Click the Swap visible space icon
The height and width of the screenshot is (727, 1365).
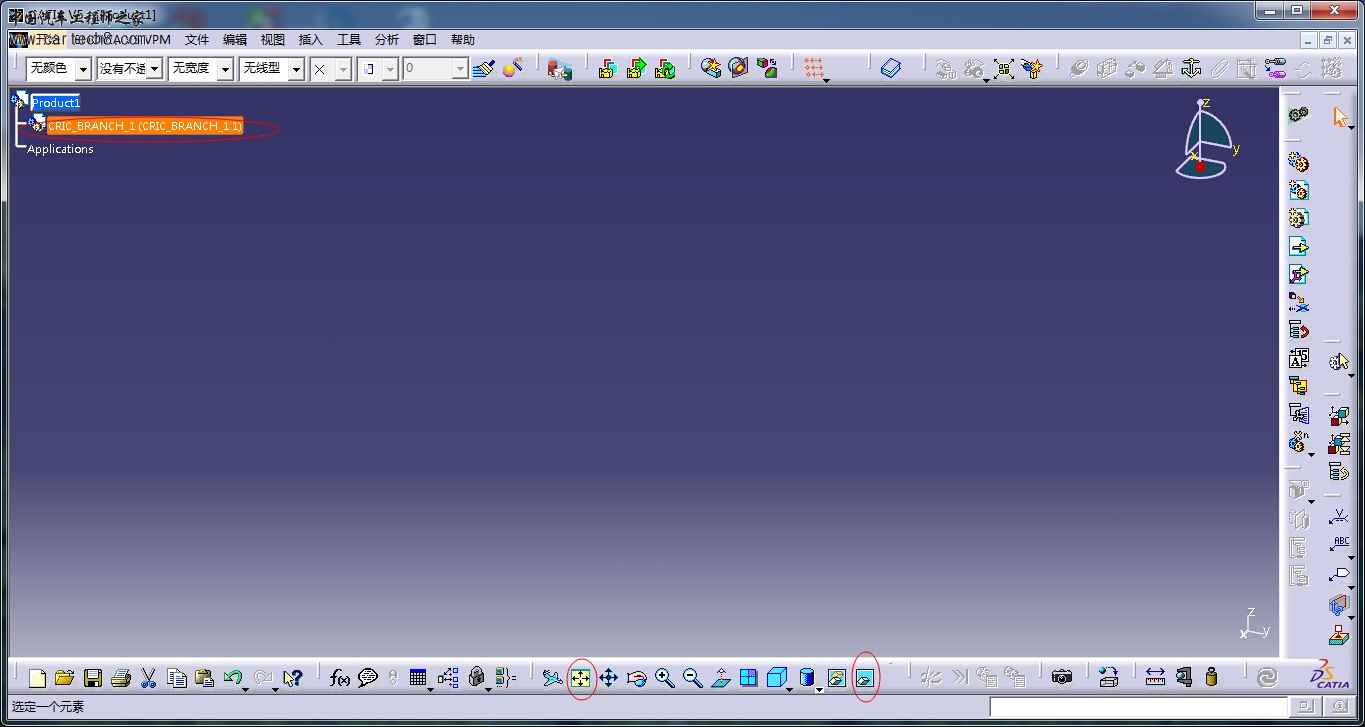click(x=865, y=678)
